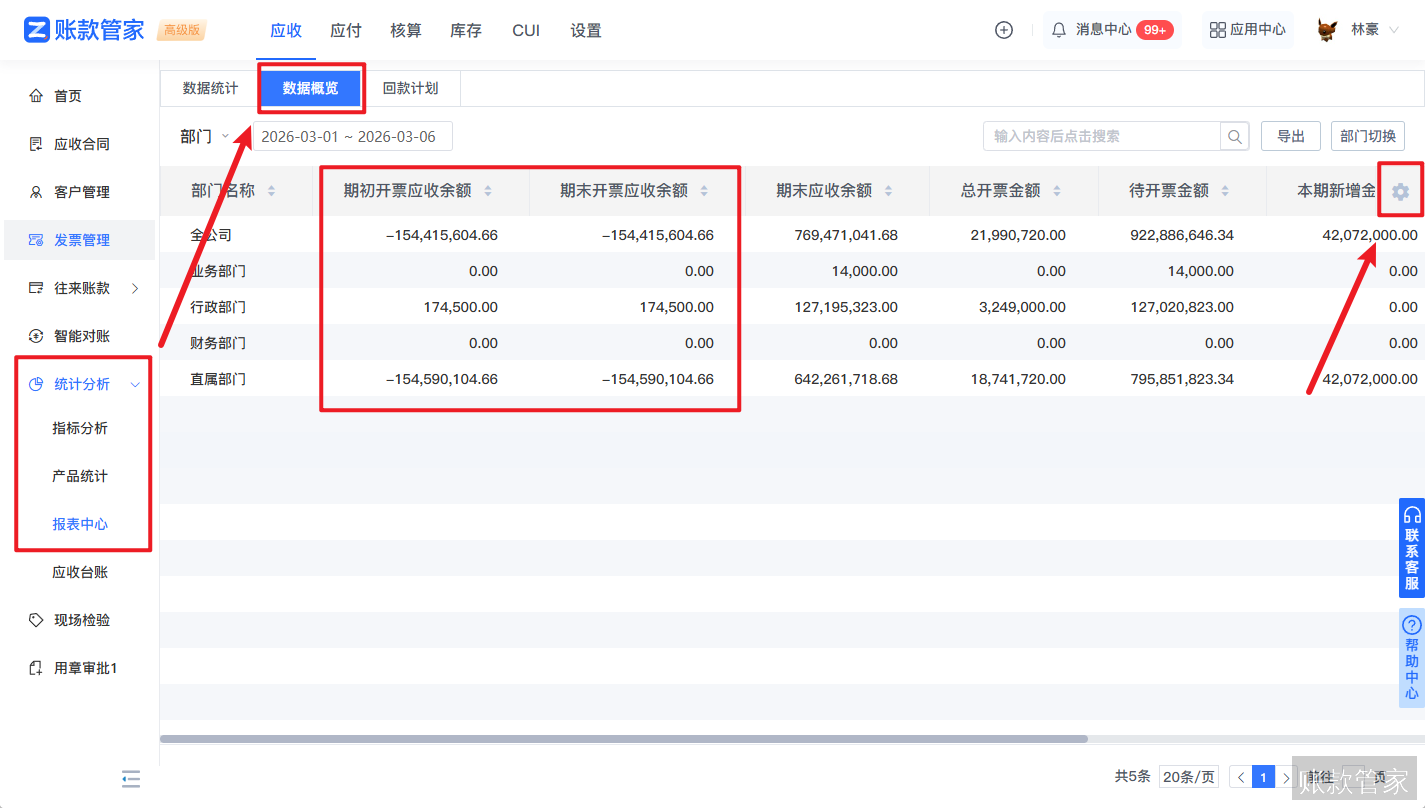Sort by 待开票金额 column
This screenshot has width=1425, height=808.
[x=1225, y=191]
